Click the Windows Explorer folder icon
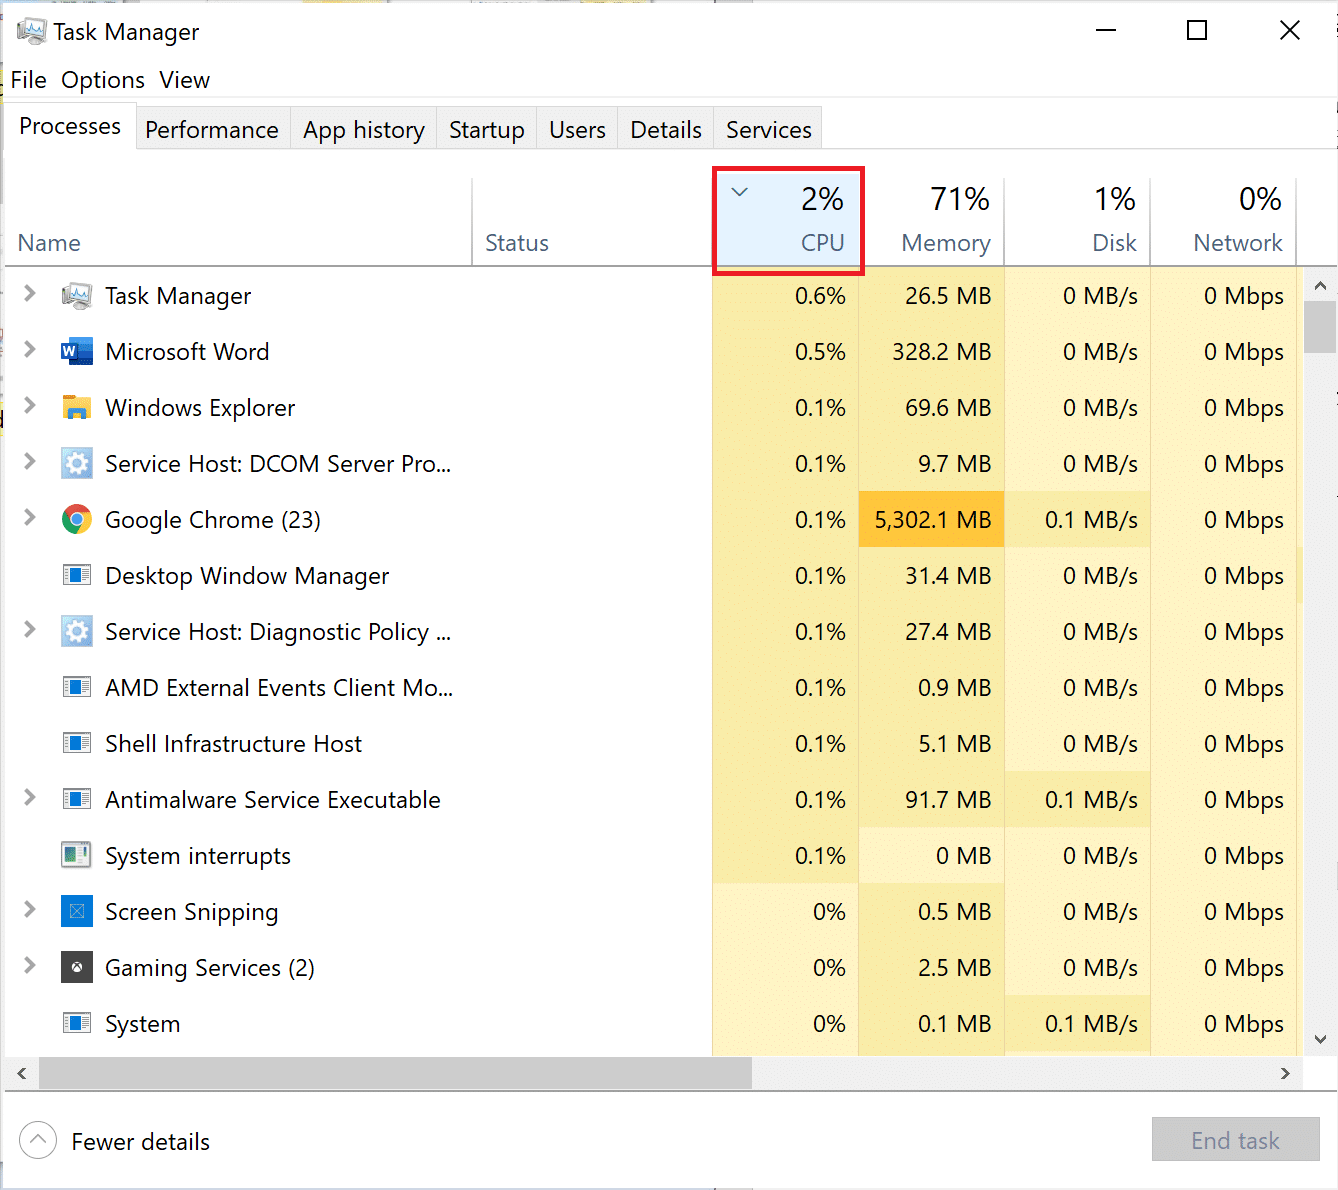 point(77,407)
